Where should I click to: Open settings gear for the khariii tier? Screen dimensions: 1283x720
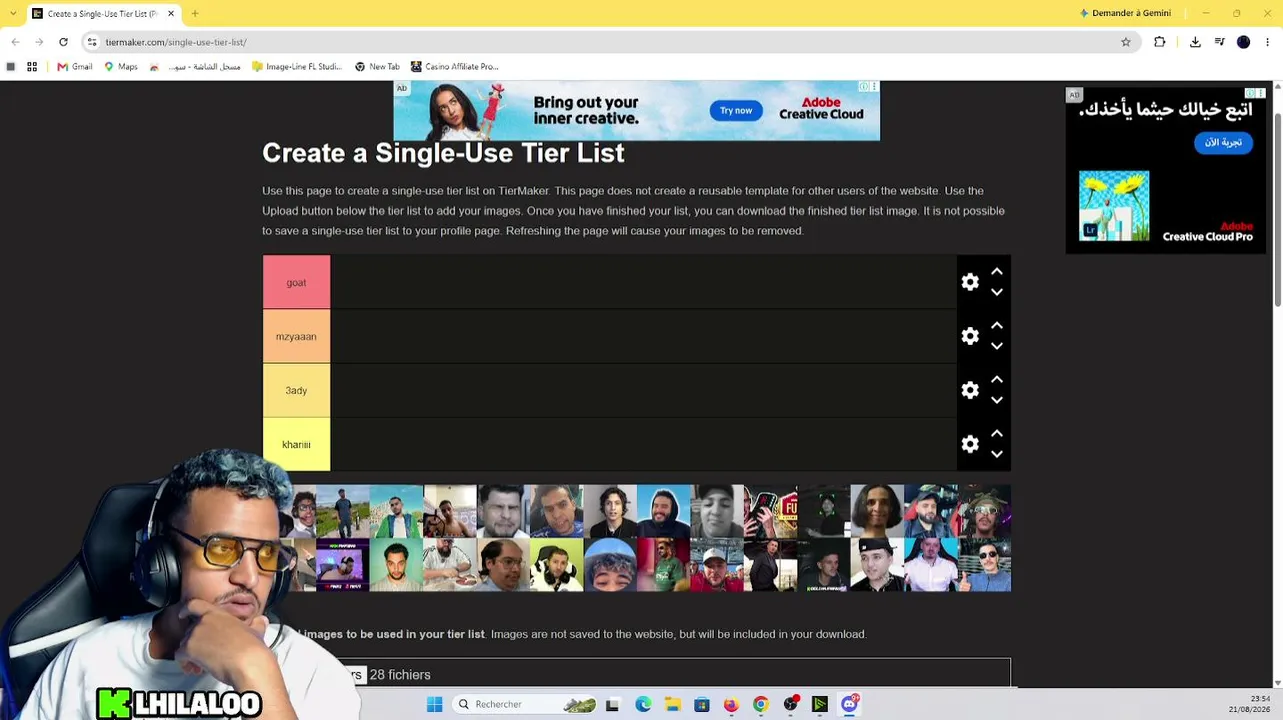[970, 444]
